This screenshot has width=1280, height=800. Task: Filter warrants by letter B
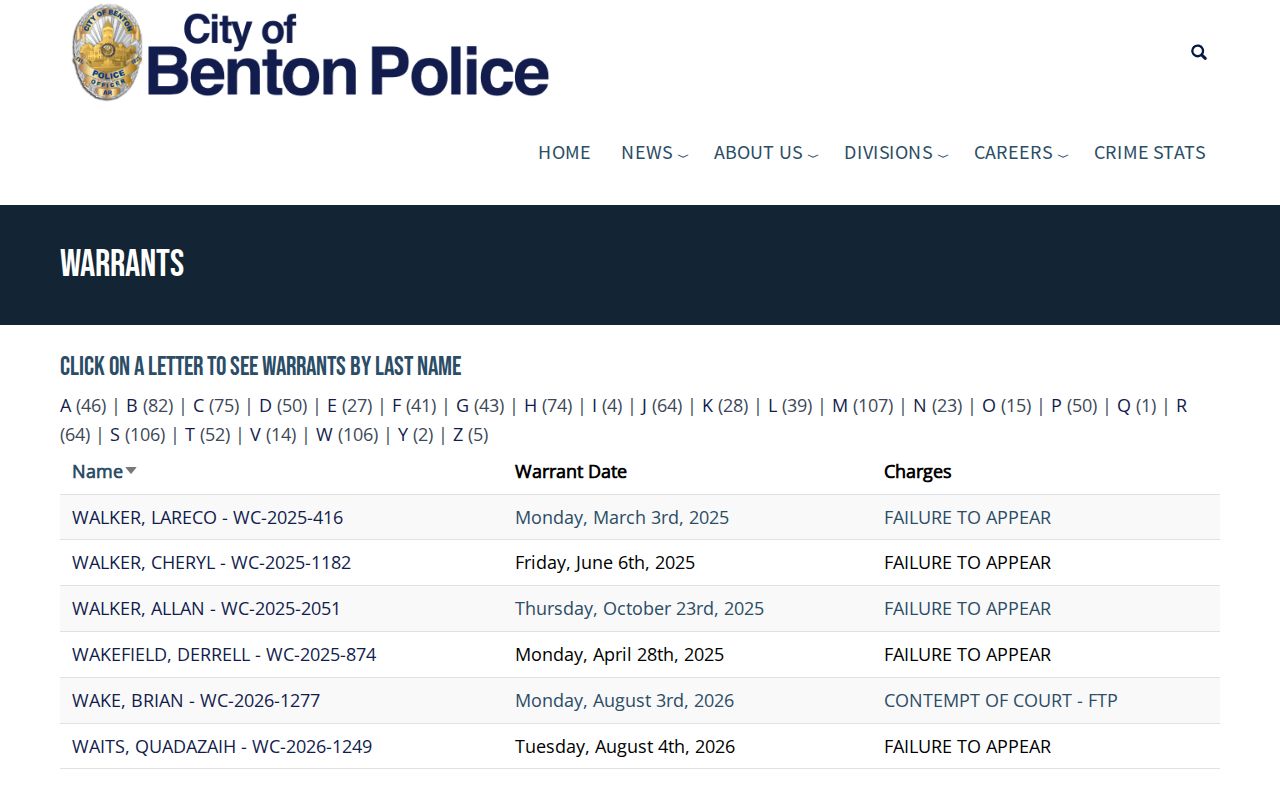132,406
